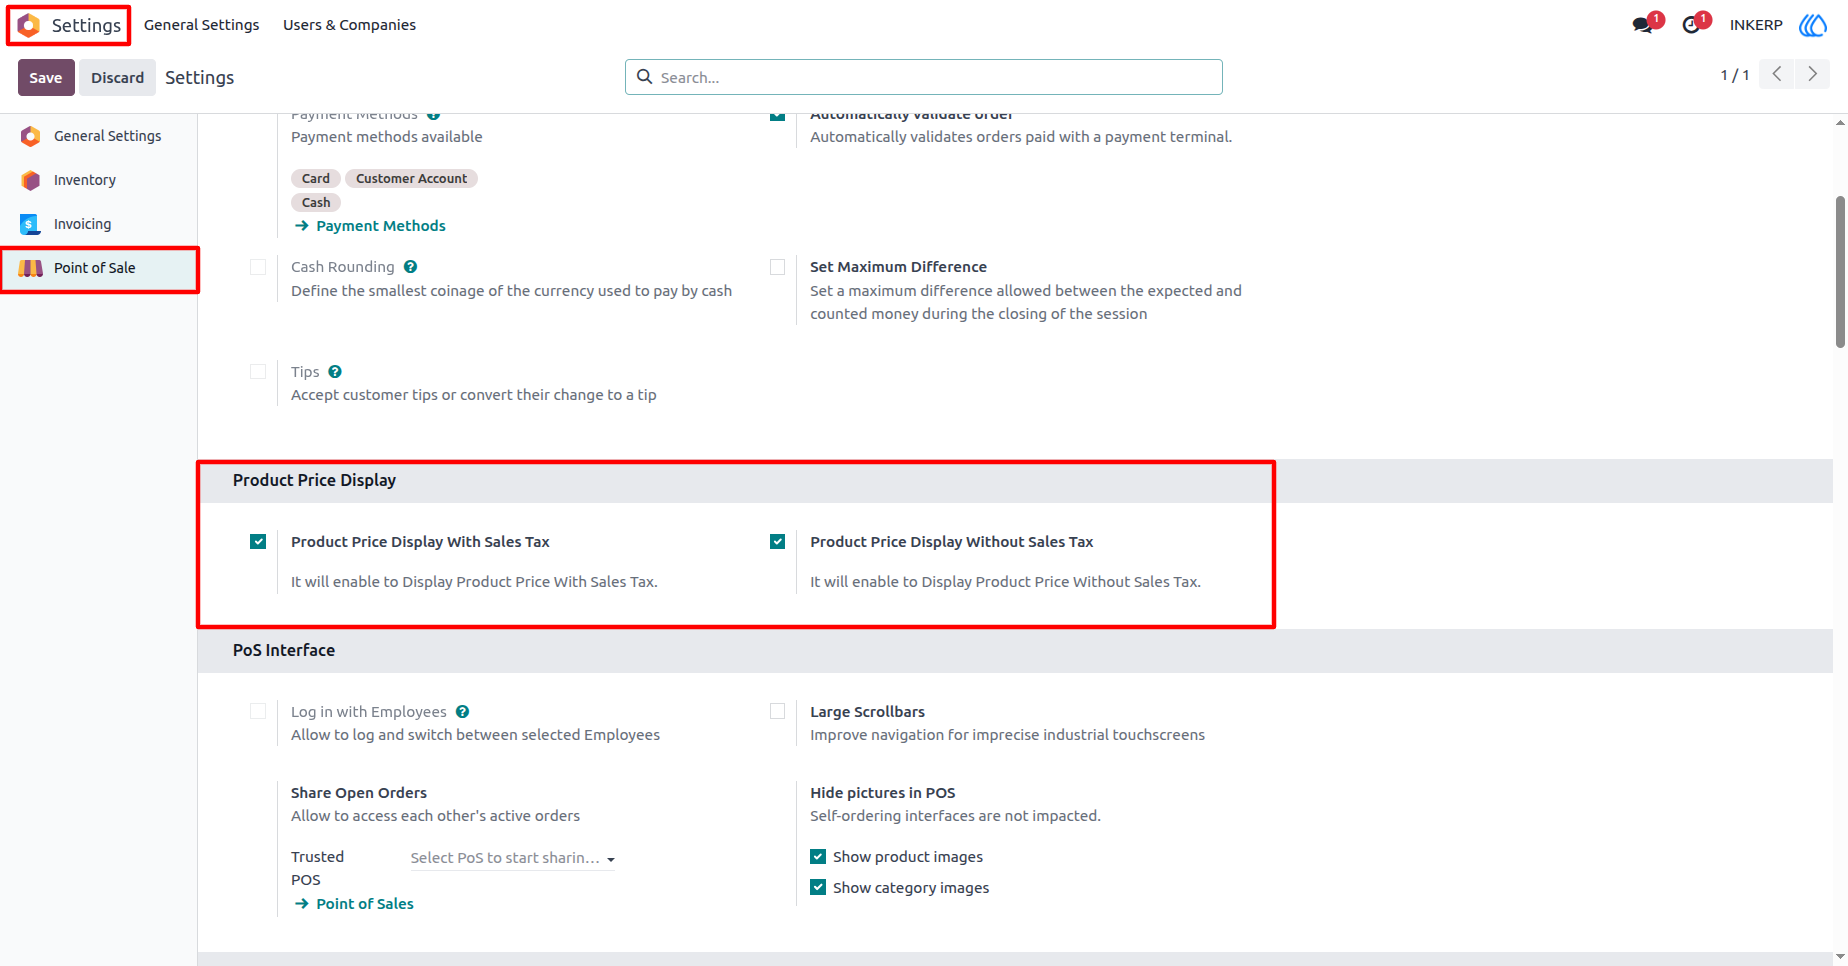This screenshot has width=1848, height=966.
Task: Click the Point of Sale sidebar icon
Action: coord(31,268)
